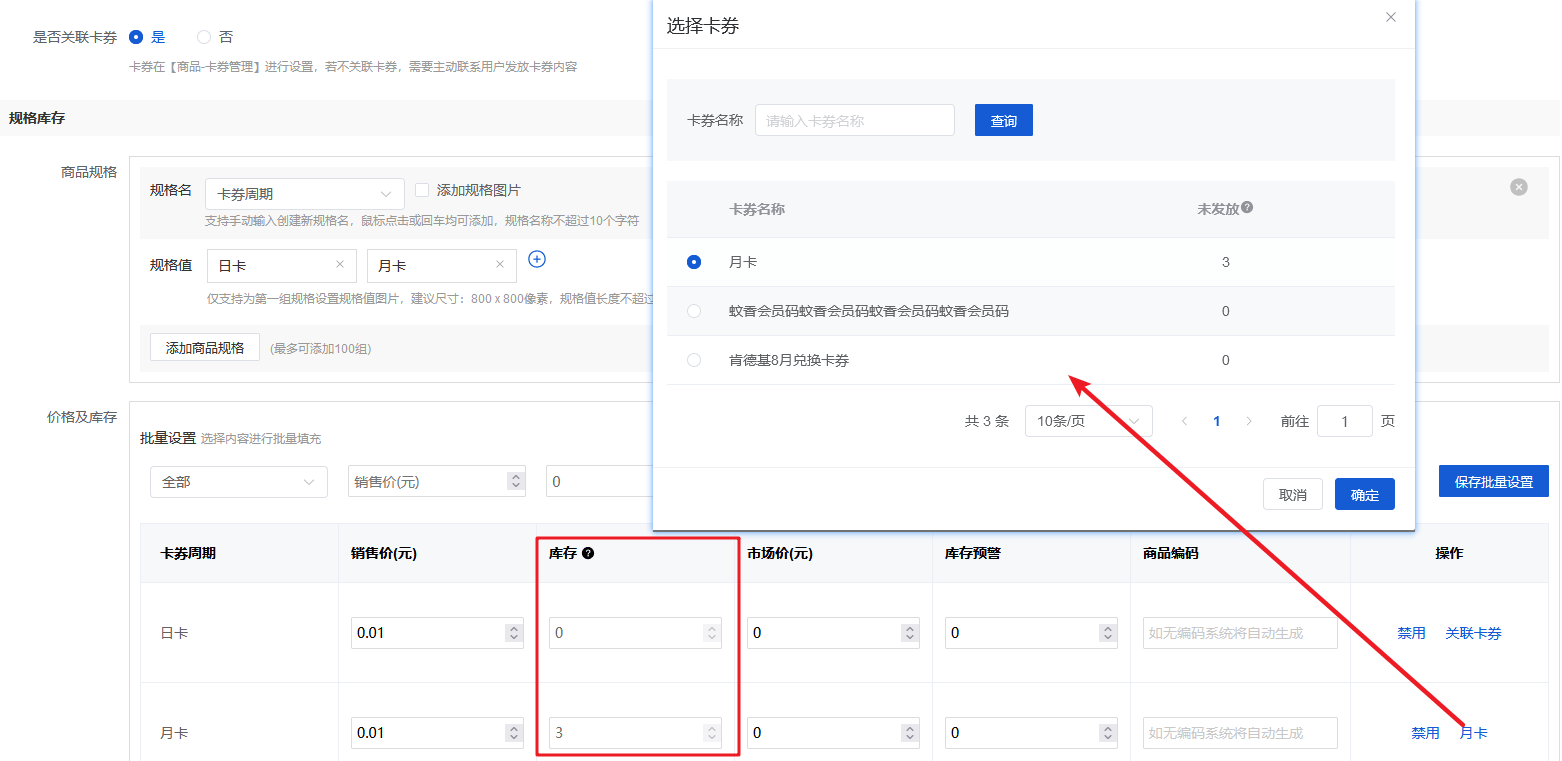Click 月卡 销售价 input 0.01
Screen dimensions: 1562x761
click(x=437, y=733)
